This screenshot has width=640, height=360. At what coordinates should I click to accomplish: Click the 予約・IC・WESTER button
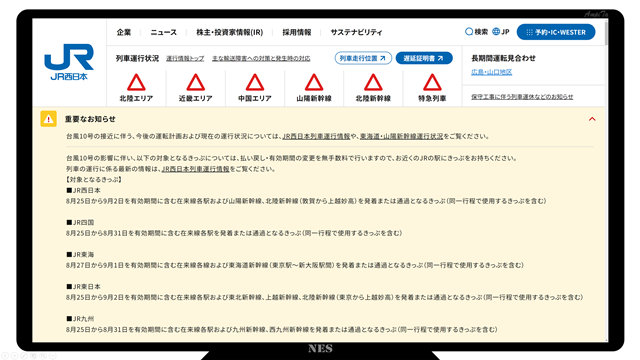tap(556, 32)
